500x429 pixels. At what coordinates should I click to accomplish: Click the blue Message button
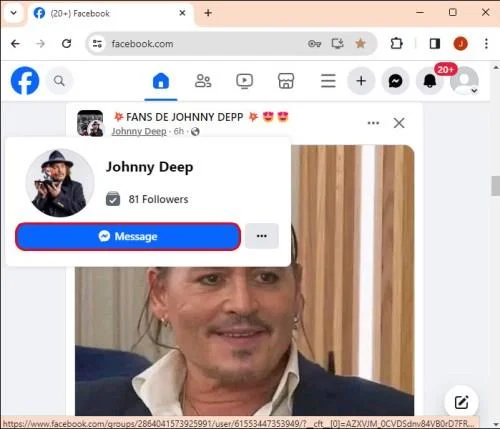(128, 236)
